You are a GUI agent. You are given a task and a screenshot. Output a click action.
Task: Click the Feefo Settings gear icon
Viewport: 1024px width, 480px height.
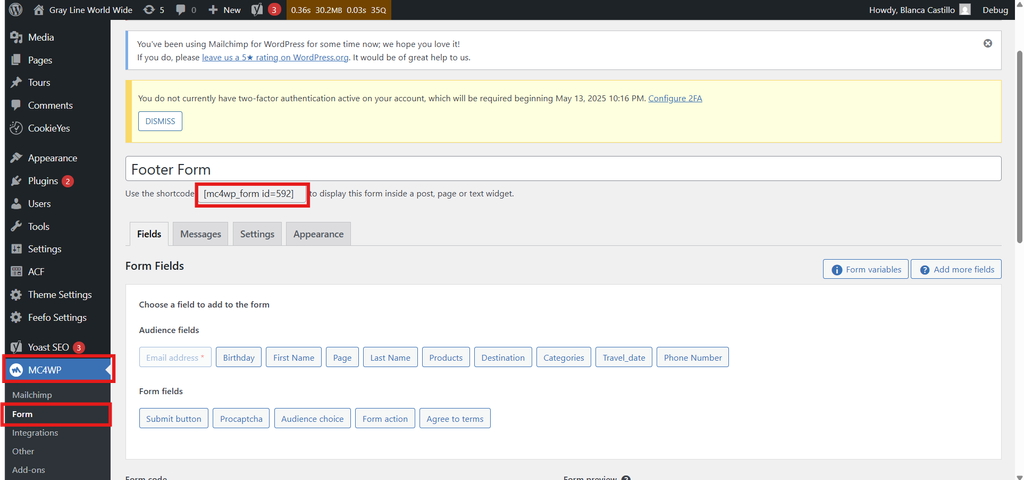pyautogui.click(x=17, y=317)
